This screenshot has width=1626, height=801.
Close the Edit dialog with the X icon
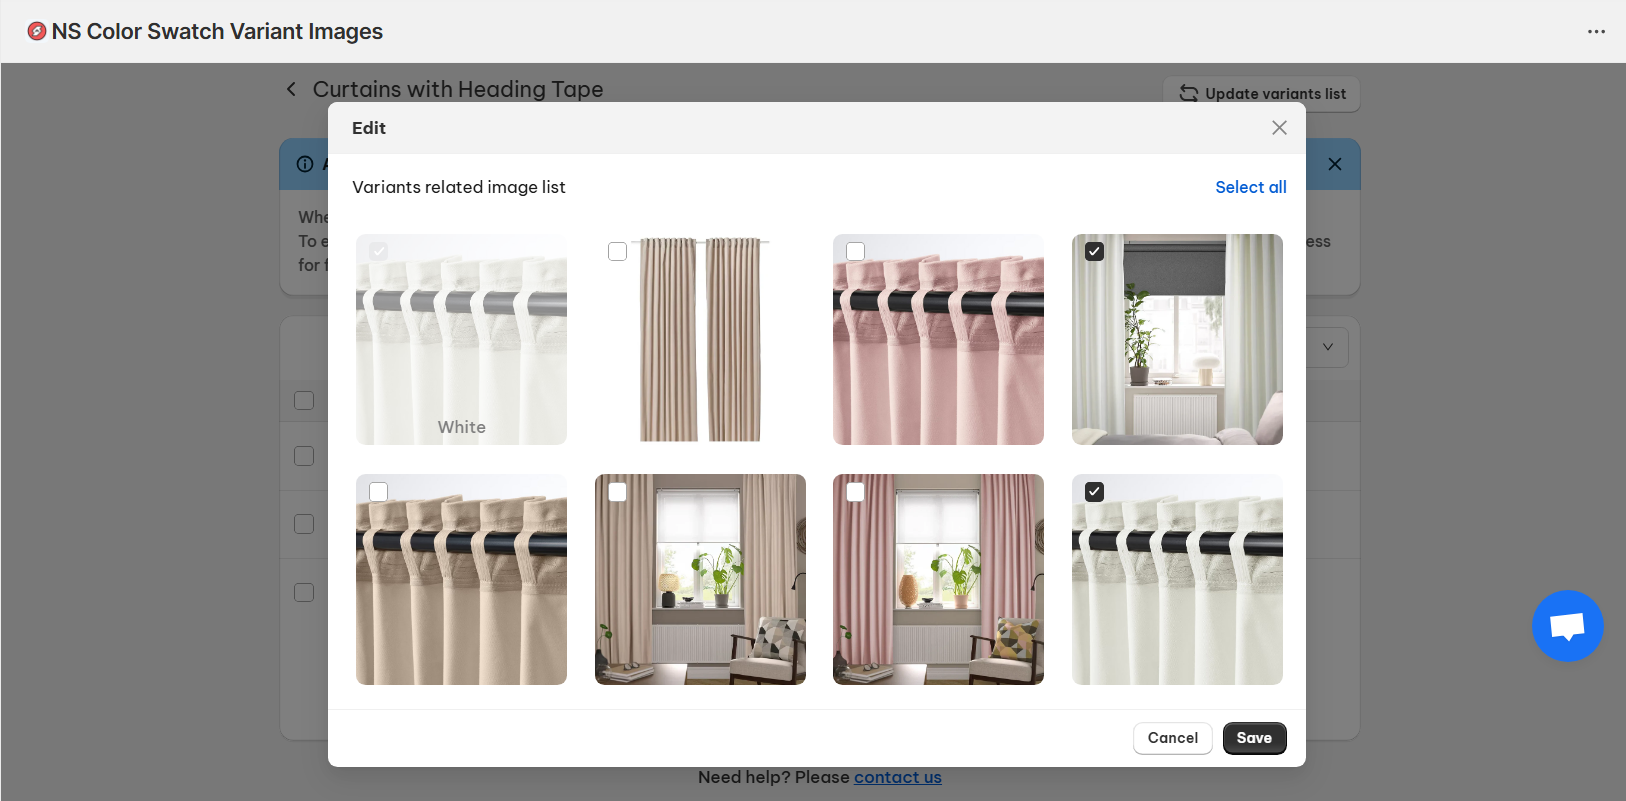[1279, 128]
